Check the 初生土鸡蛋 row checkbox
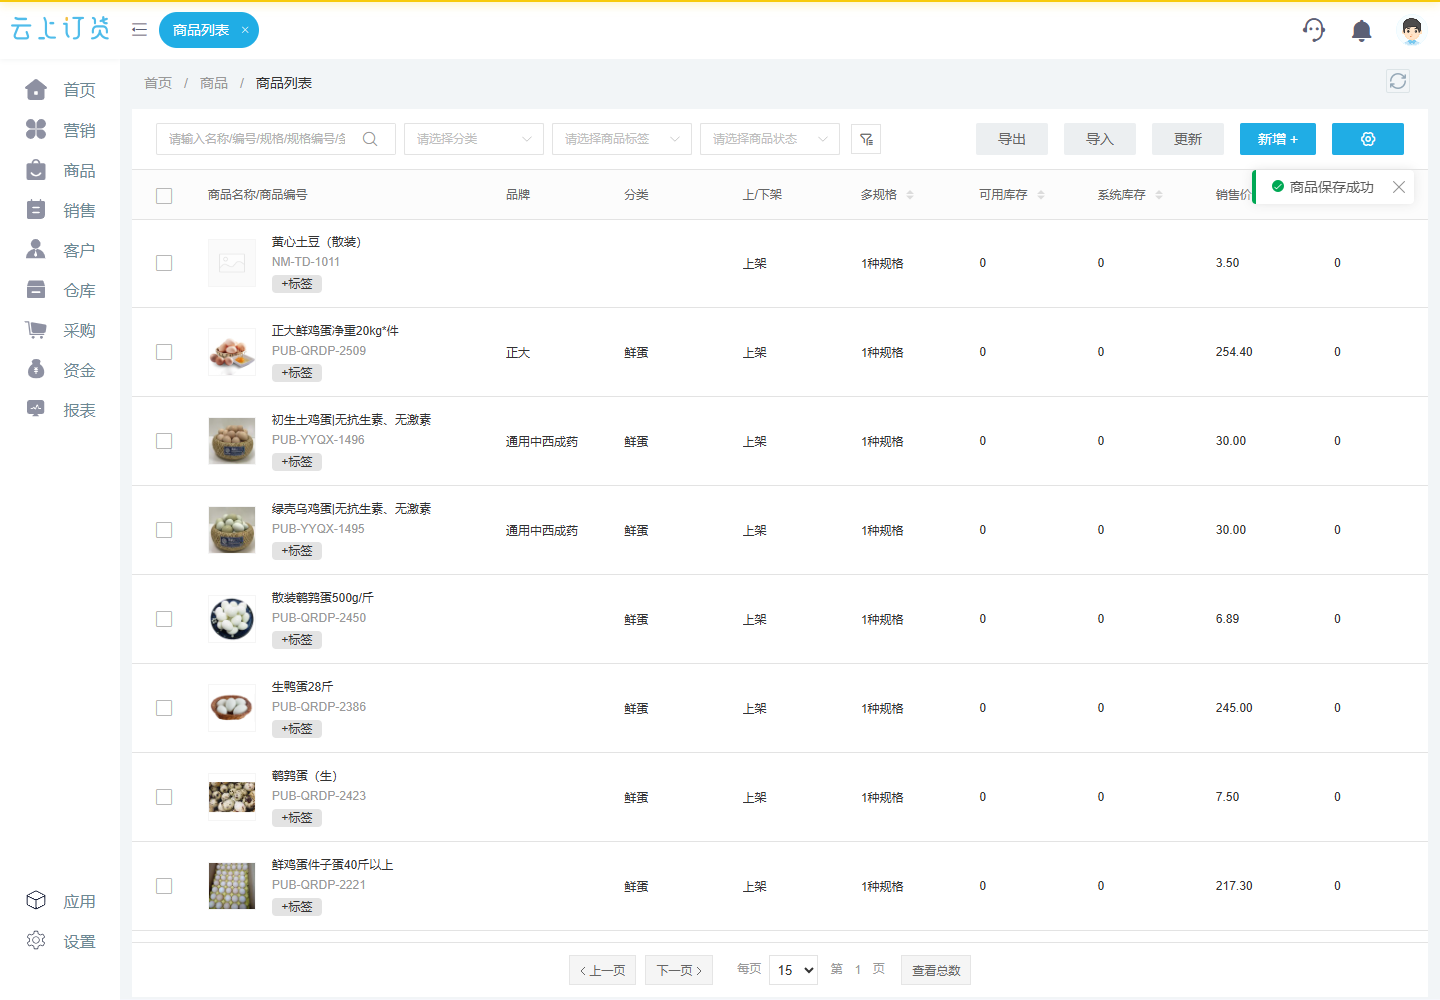1440x1000 pixels. coord(164,441)
